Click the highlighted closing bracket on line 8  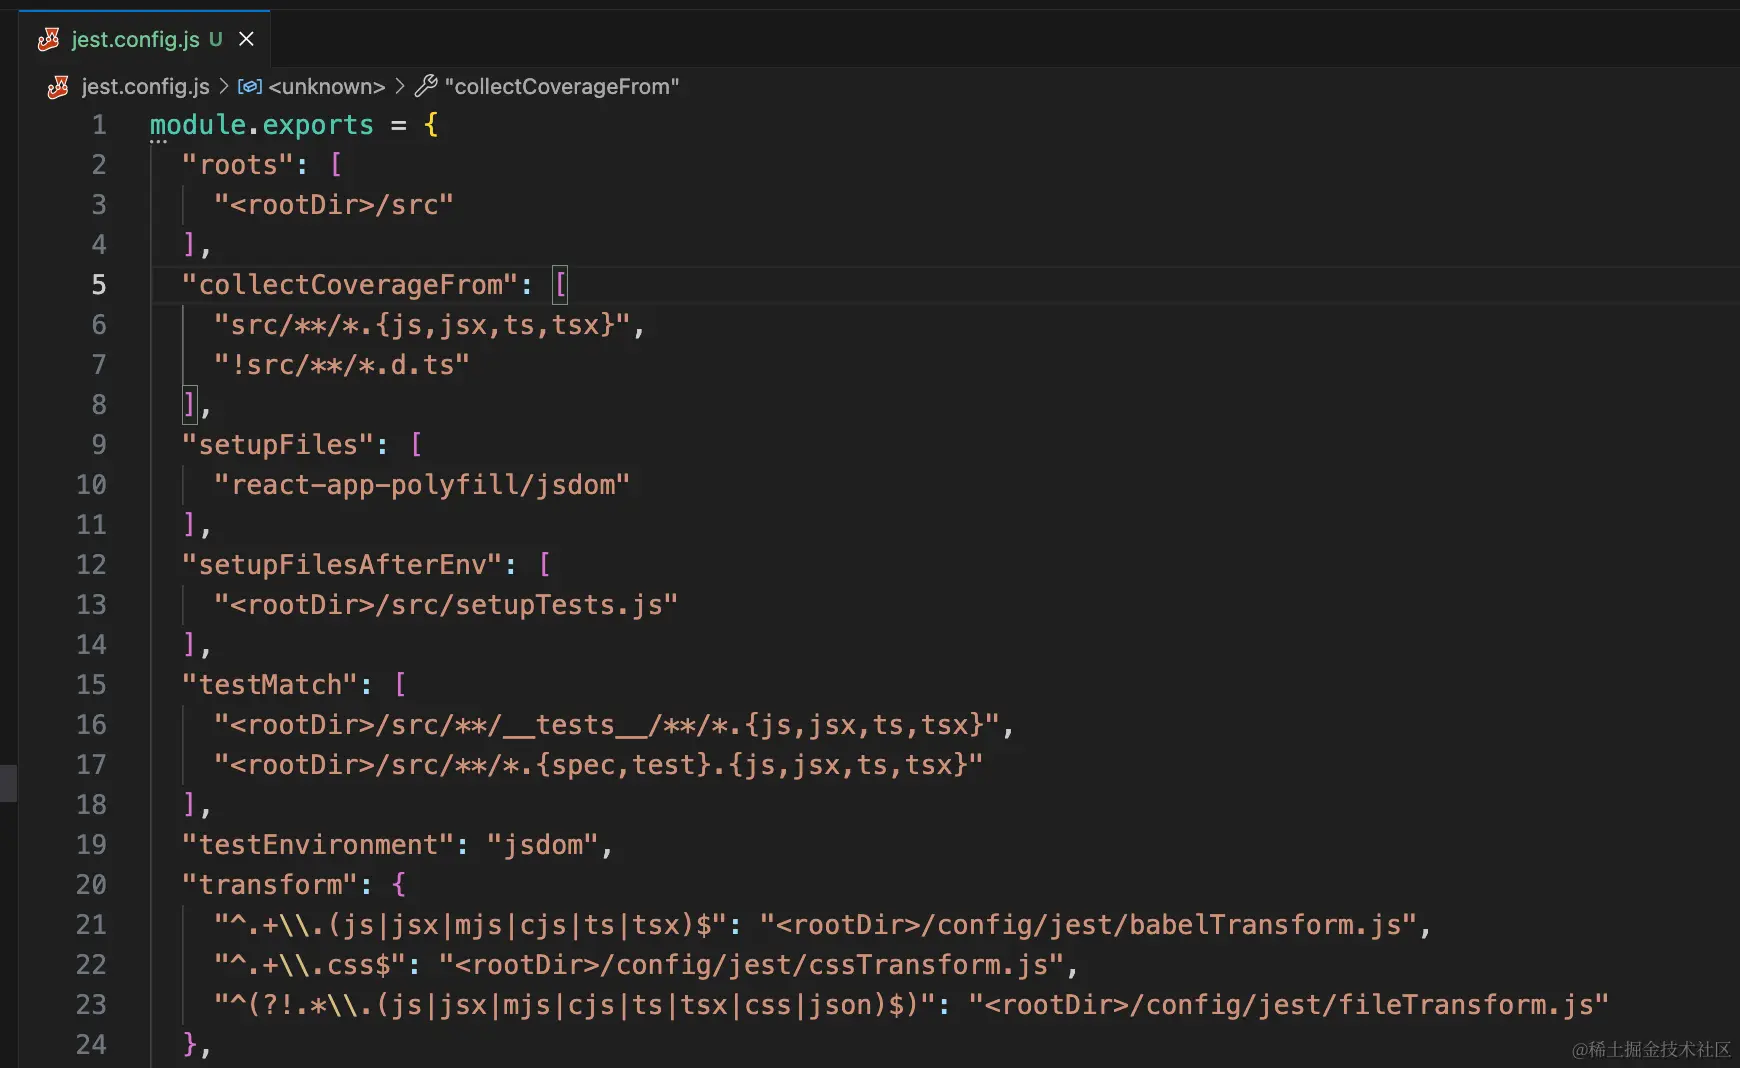190,405
